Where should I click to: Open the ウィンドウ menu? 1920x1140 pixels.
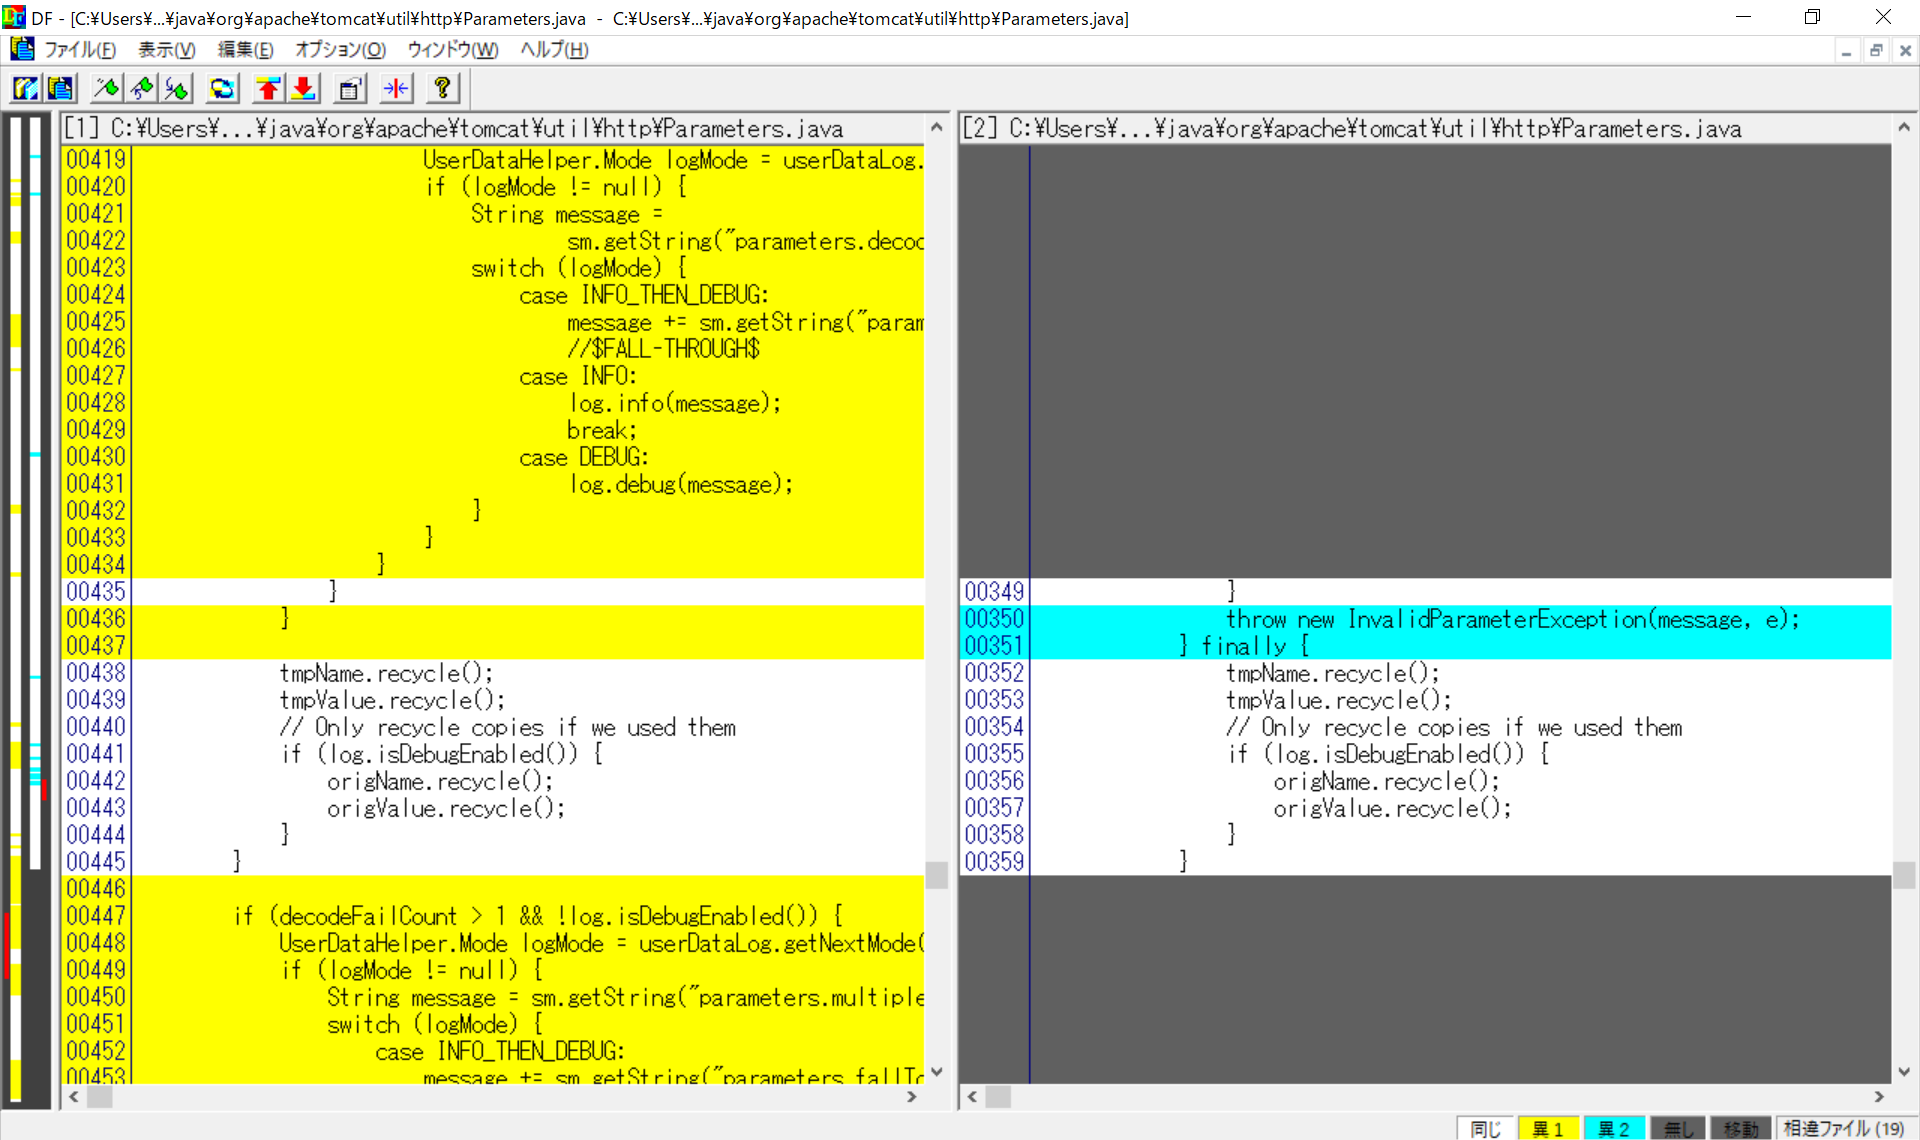coord(452,49)
